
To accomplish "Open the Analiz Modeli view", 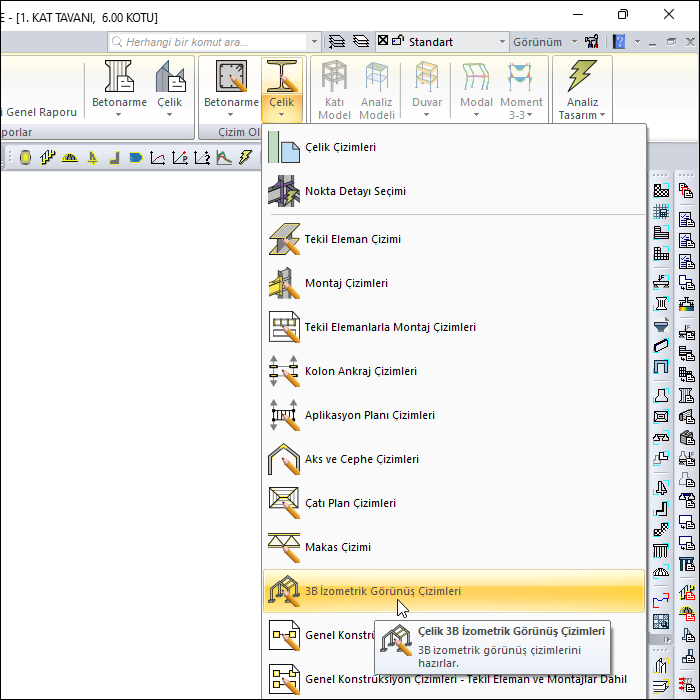I will pyautogui.click(x=377, y=90).
